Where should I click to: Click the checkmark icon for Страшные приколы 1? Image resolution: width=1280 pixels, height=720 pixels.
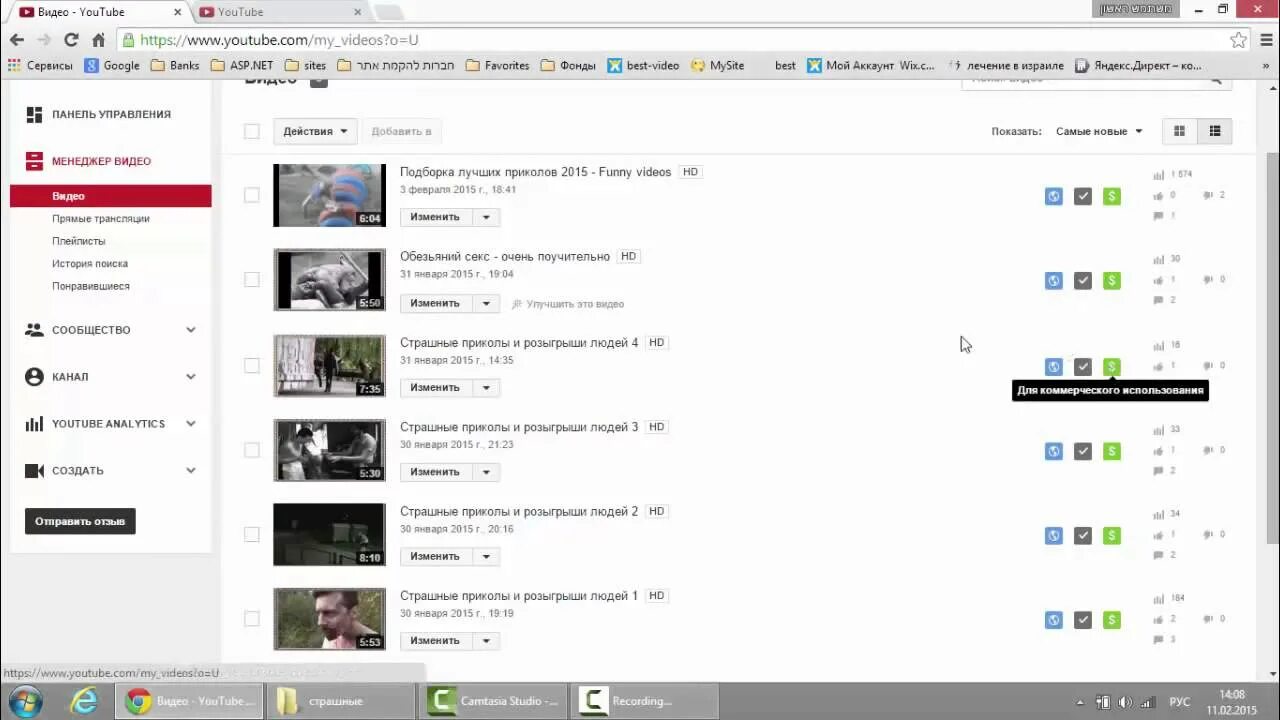pyautogui.click(x=1082, y=620)
